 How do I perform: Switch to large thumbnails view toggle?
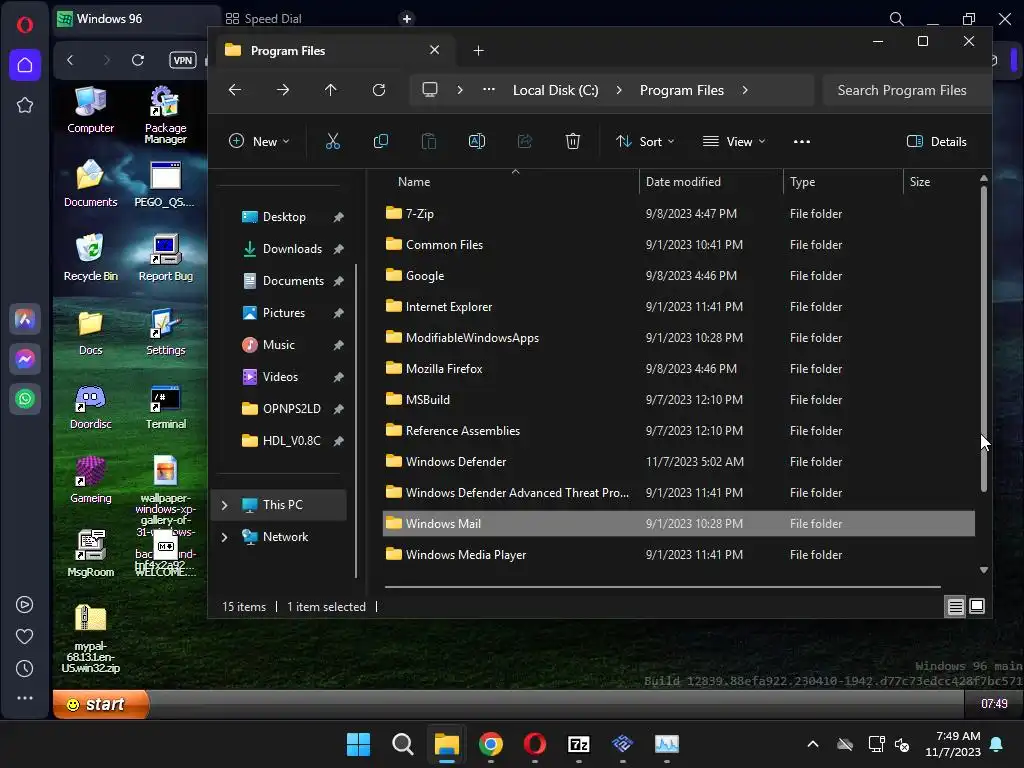click(977, 607)
